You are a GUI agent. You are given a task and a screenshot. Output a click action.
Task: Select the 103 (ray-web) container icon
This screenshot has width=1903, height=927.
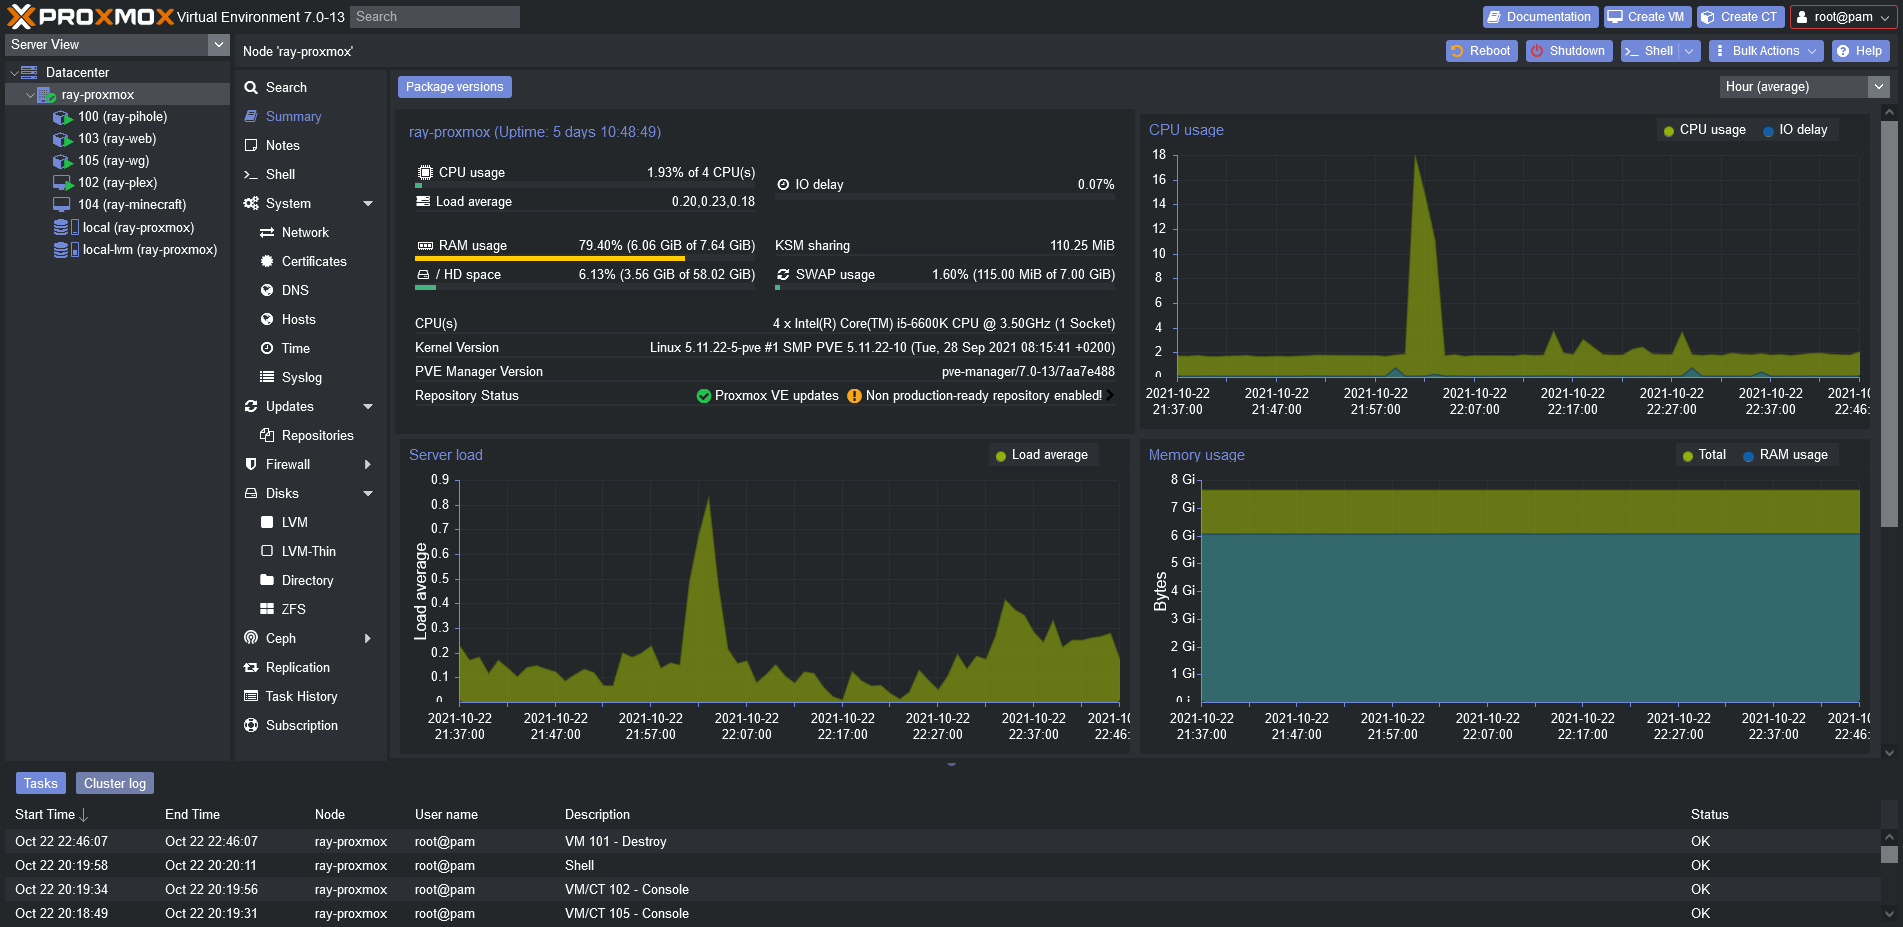click(x=62, y=139)
